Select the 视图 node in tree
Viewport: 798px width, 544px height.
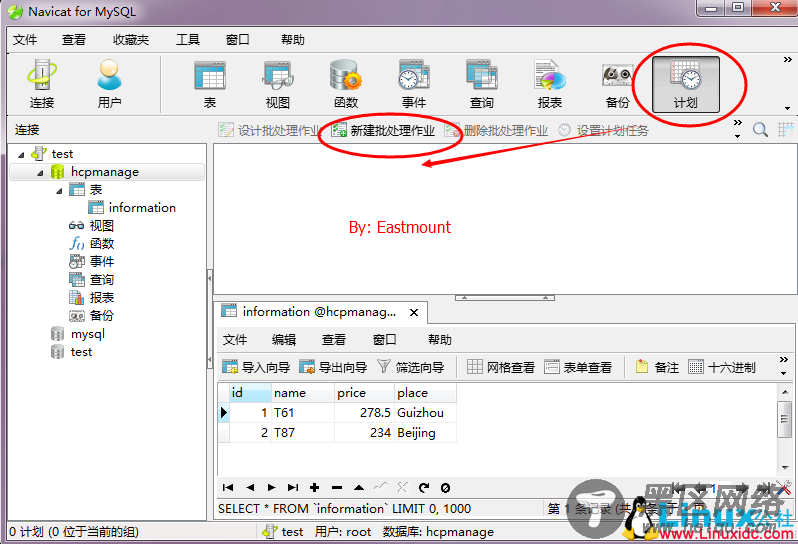pyautogui.click(x=92, y=225)
